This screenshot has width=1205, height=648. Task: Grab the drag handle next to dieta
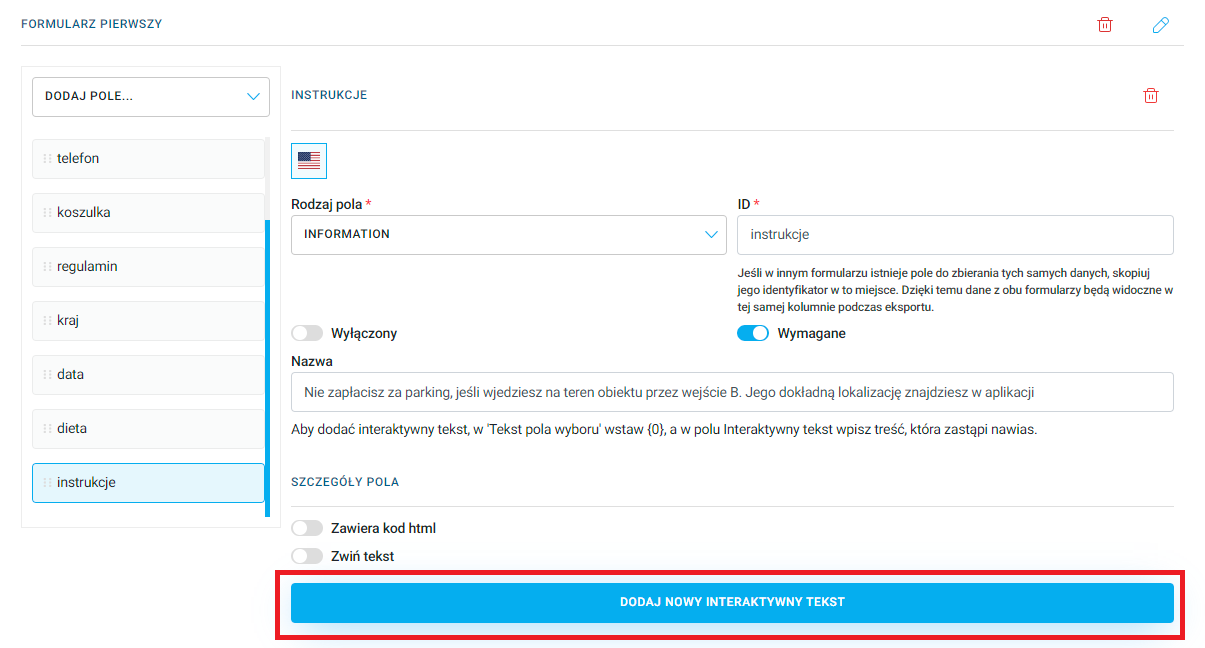click(x=47, y=428)
